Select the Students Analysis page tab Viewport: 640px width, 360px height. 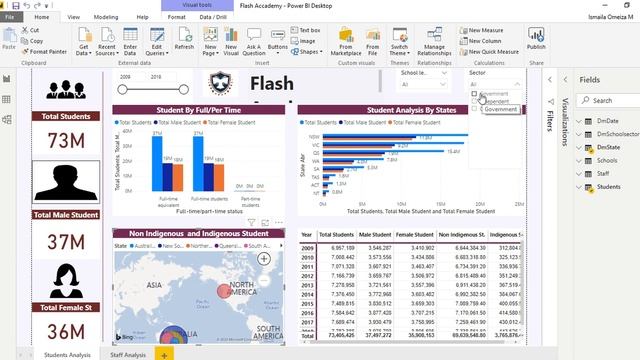[x=67, y=355]
